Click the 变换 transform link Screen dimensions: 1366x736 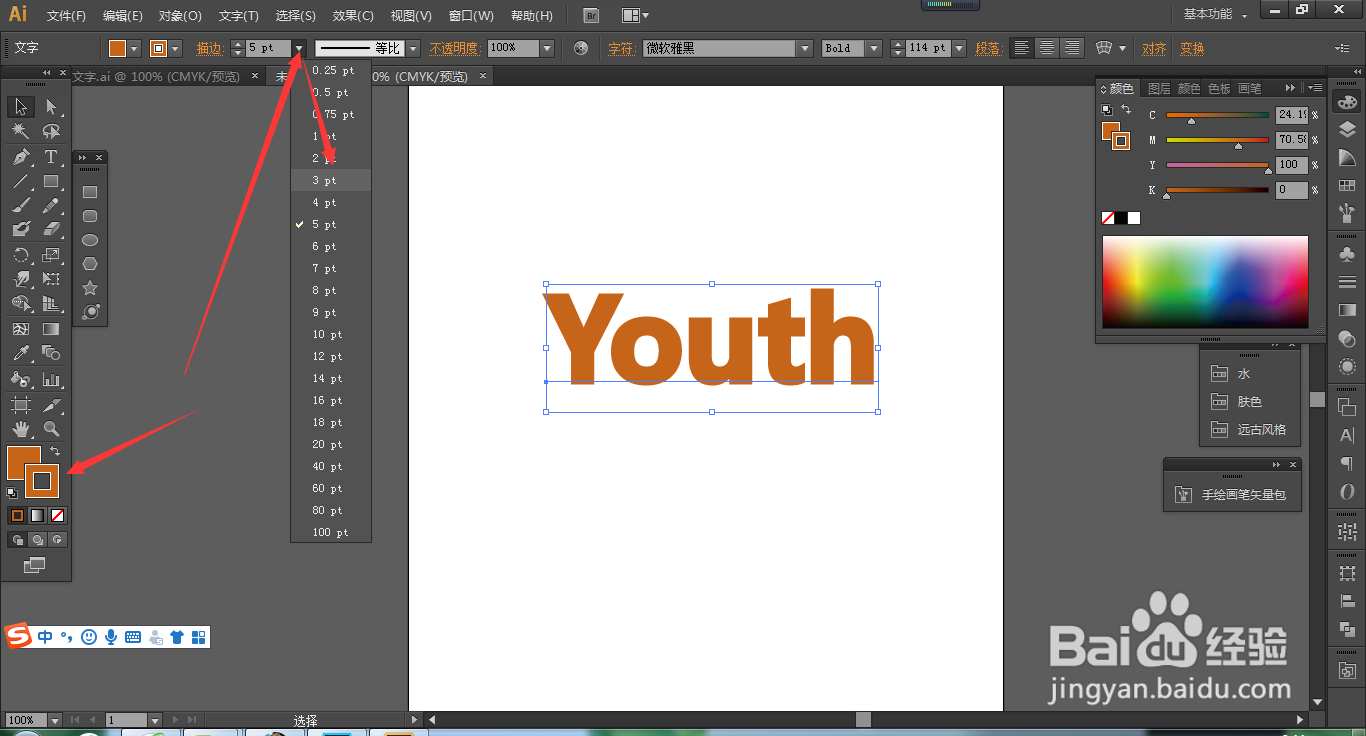(1192, 48)
